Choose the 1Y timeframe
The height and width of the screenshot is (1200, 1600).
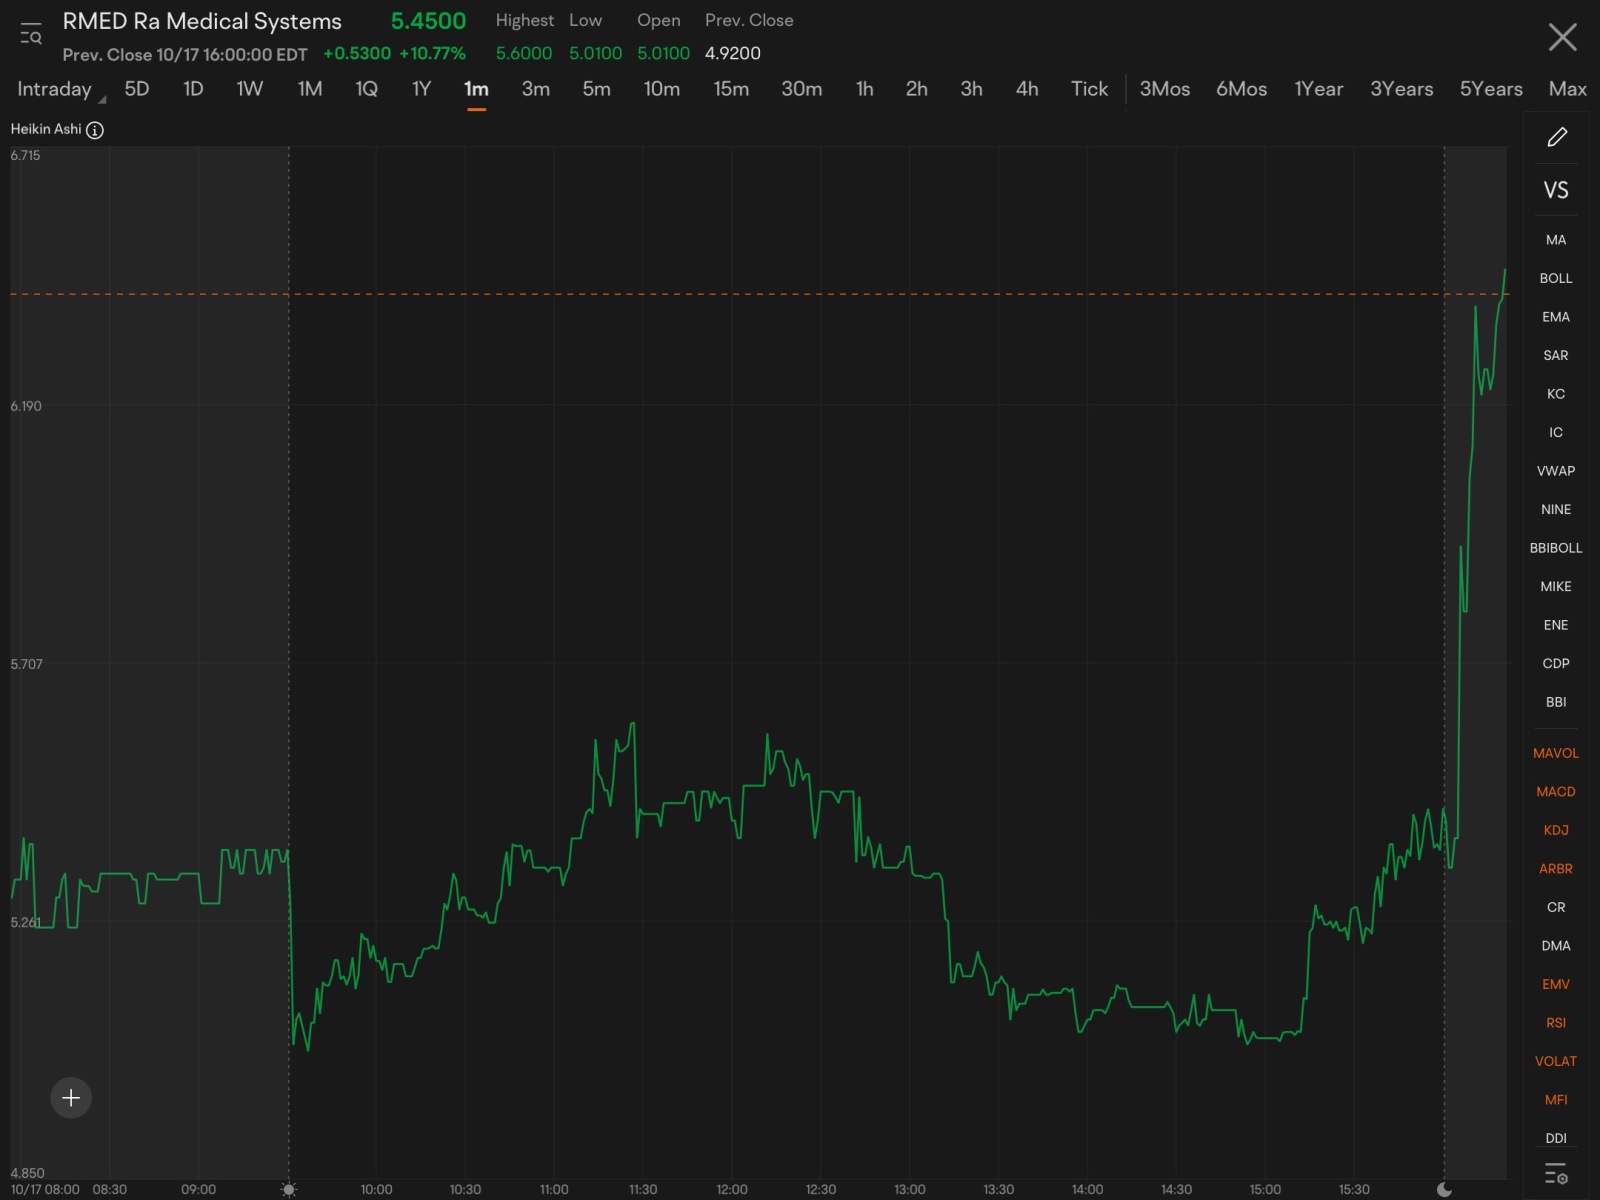(x=421, y=89)
